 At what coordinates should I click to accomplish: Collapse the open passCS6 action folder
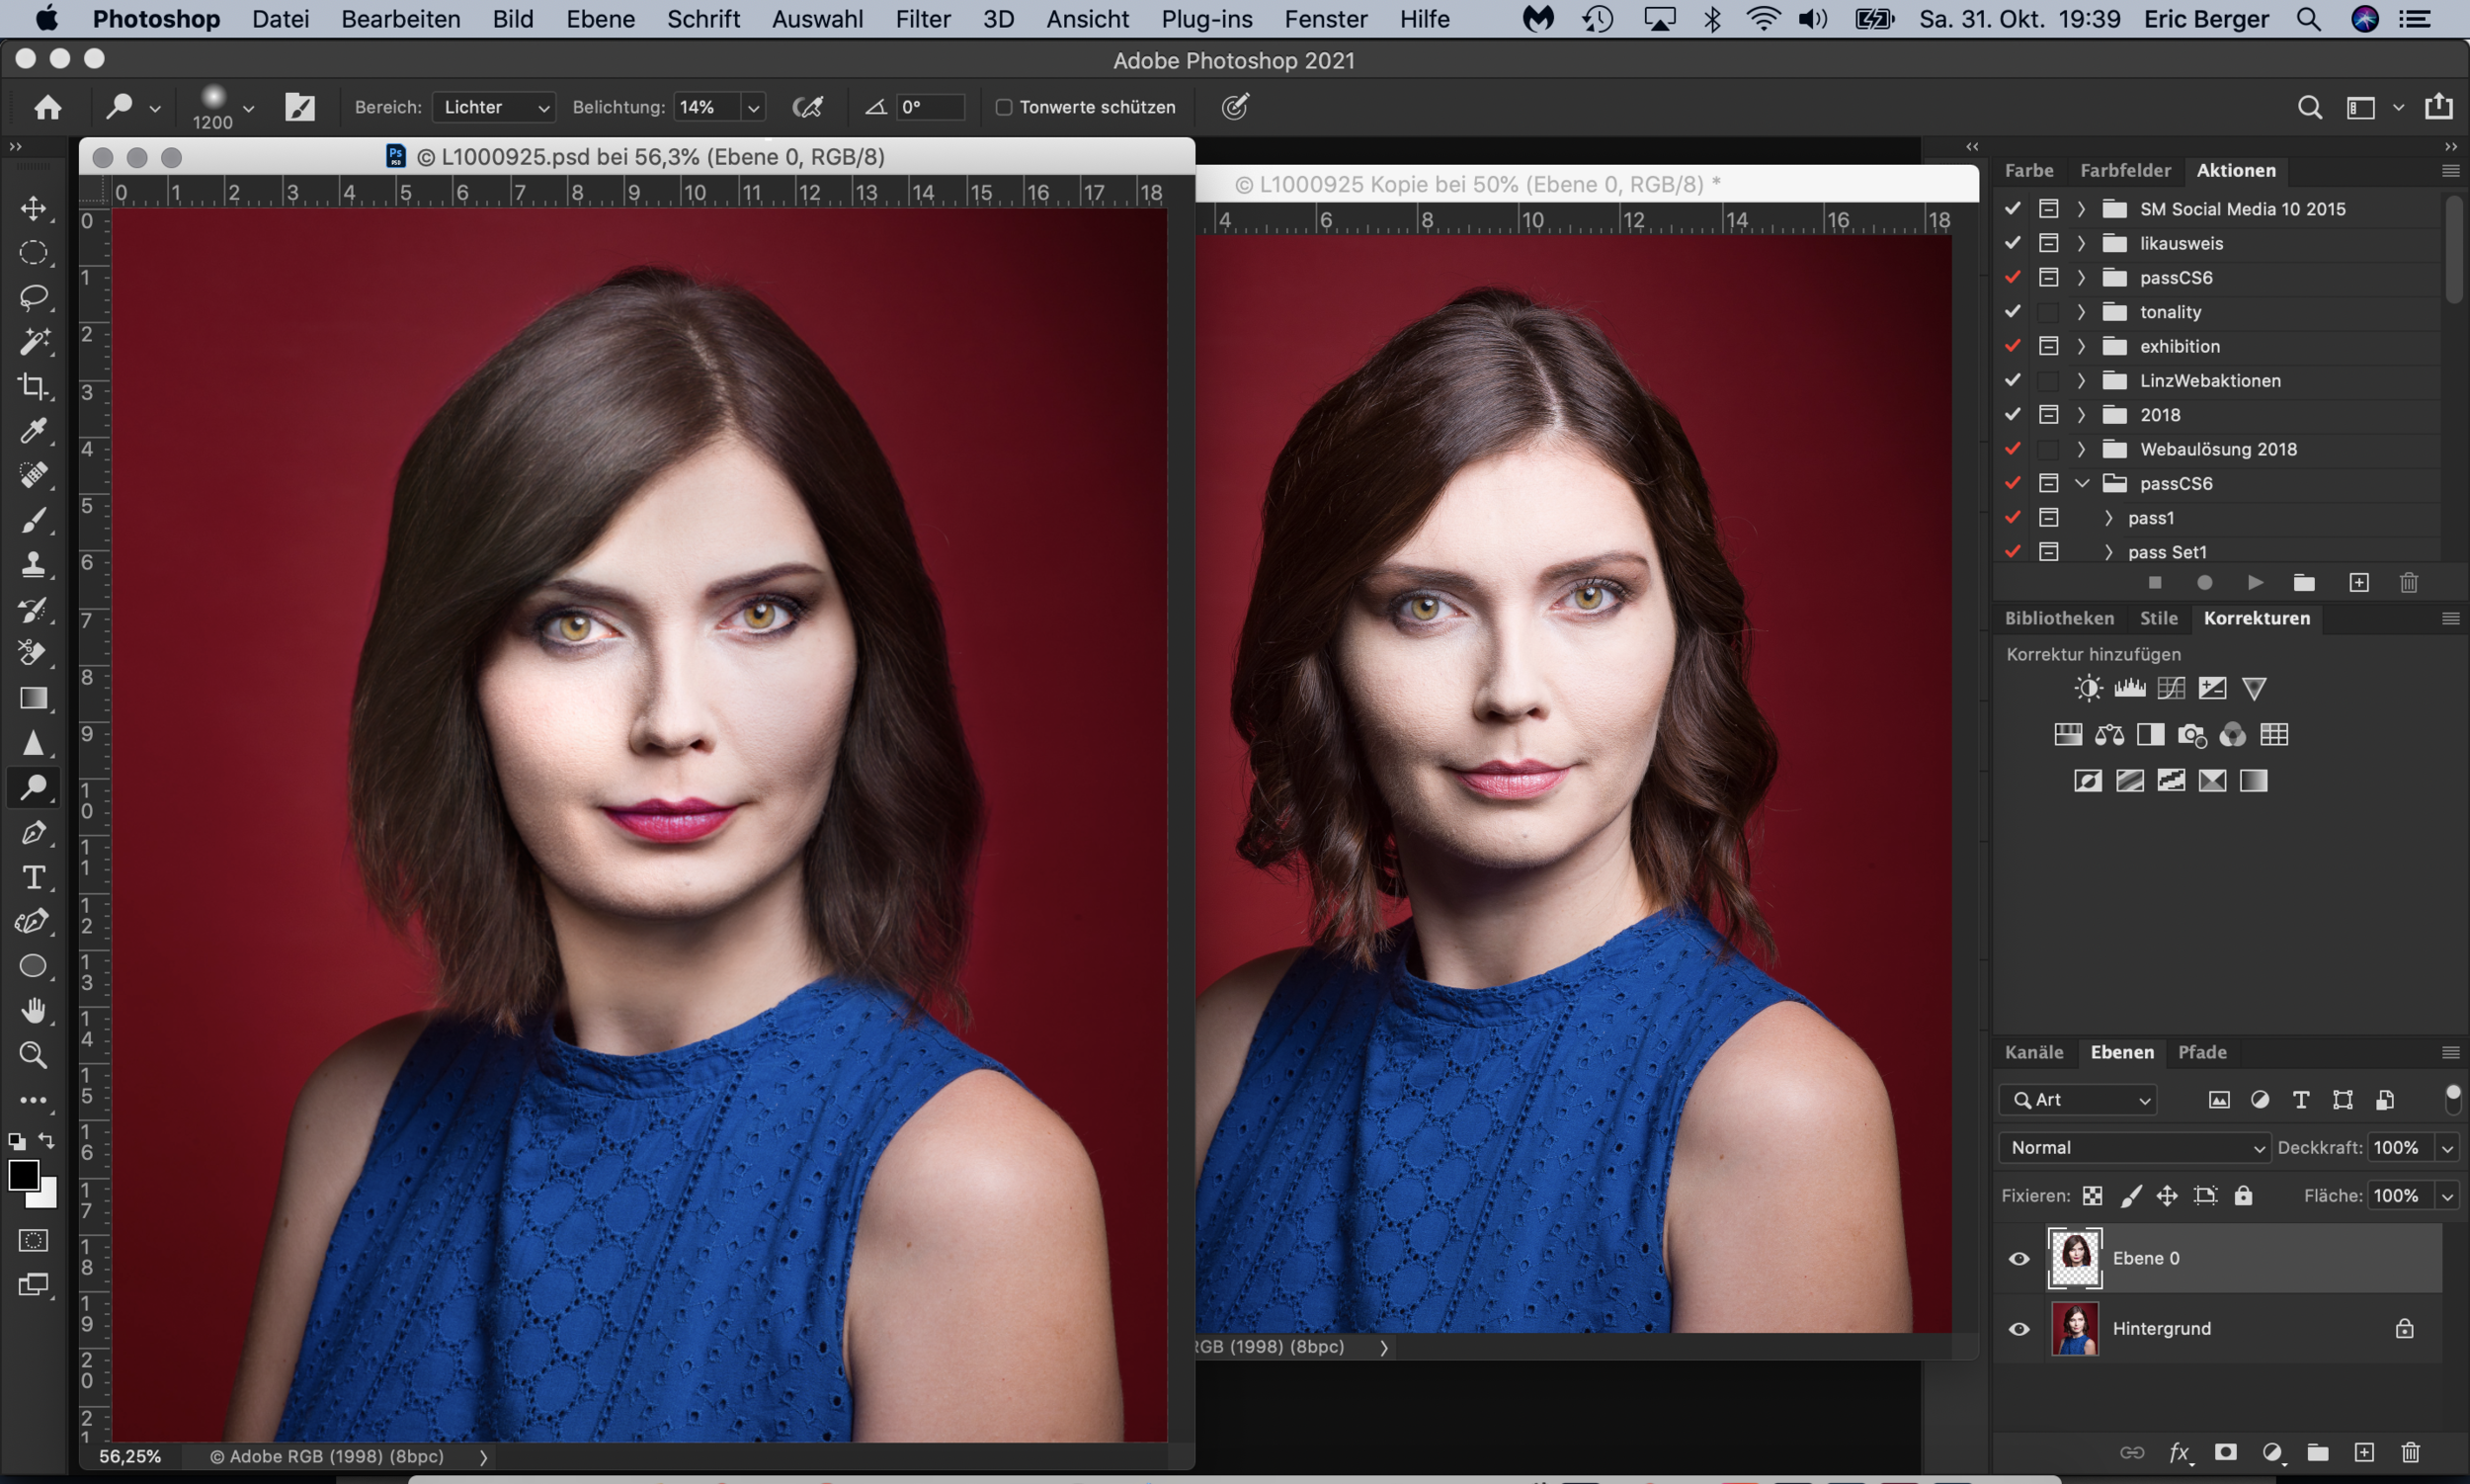(x=2082, y=483)
